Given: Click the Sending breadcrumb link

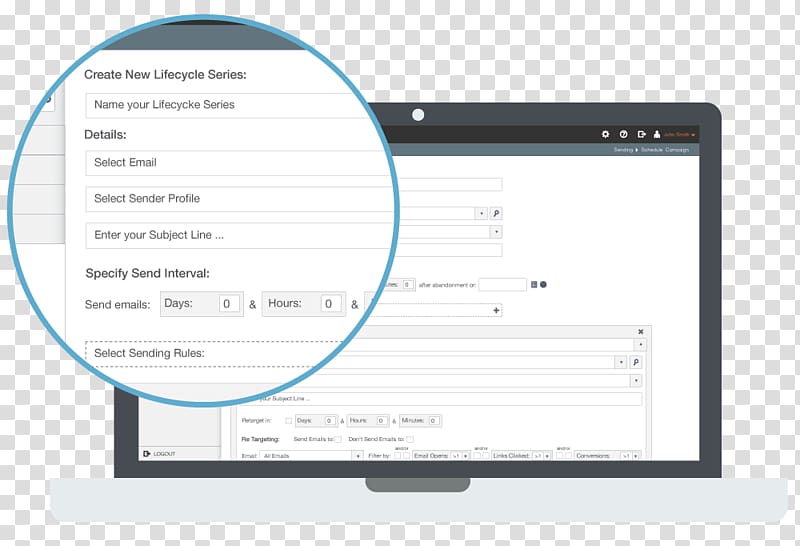Looking at the screenshot, I should [x=623, y=150].
